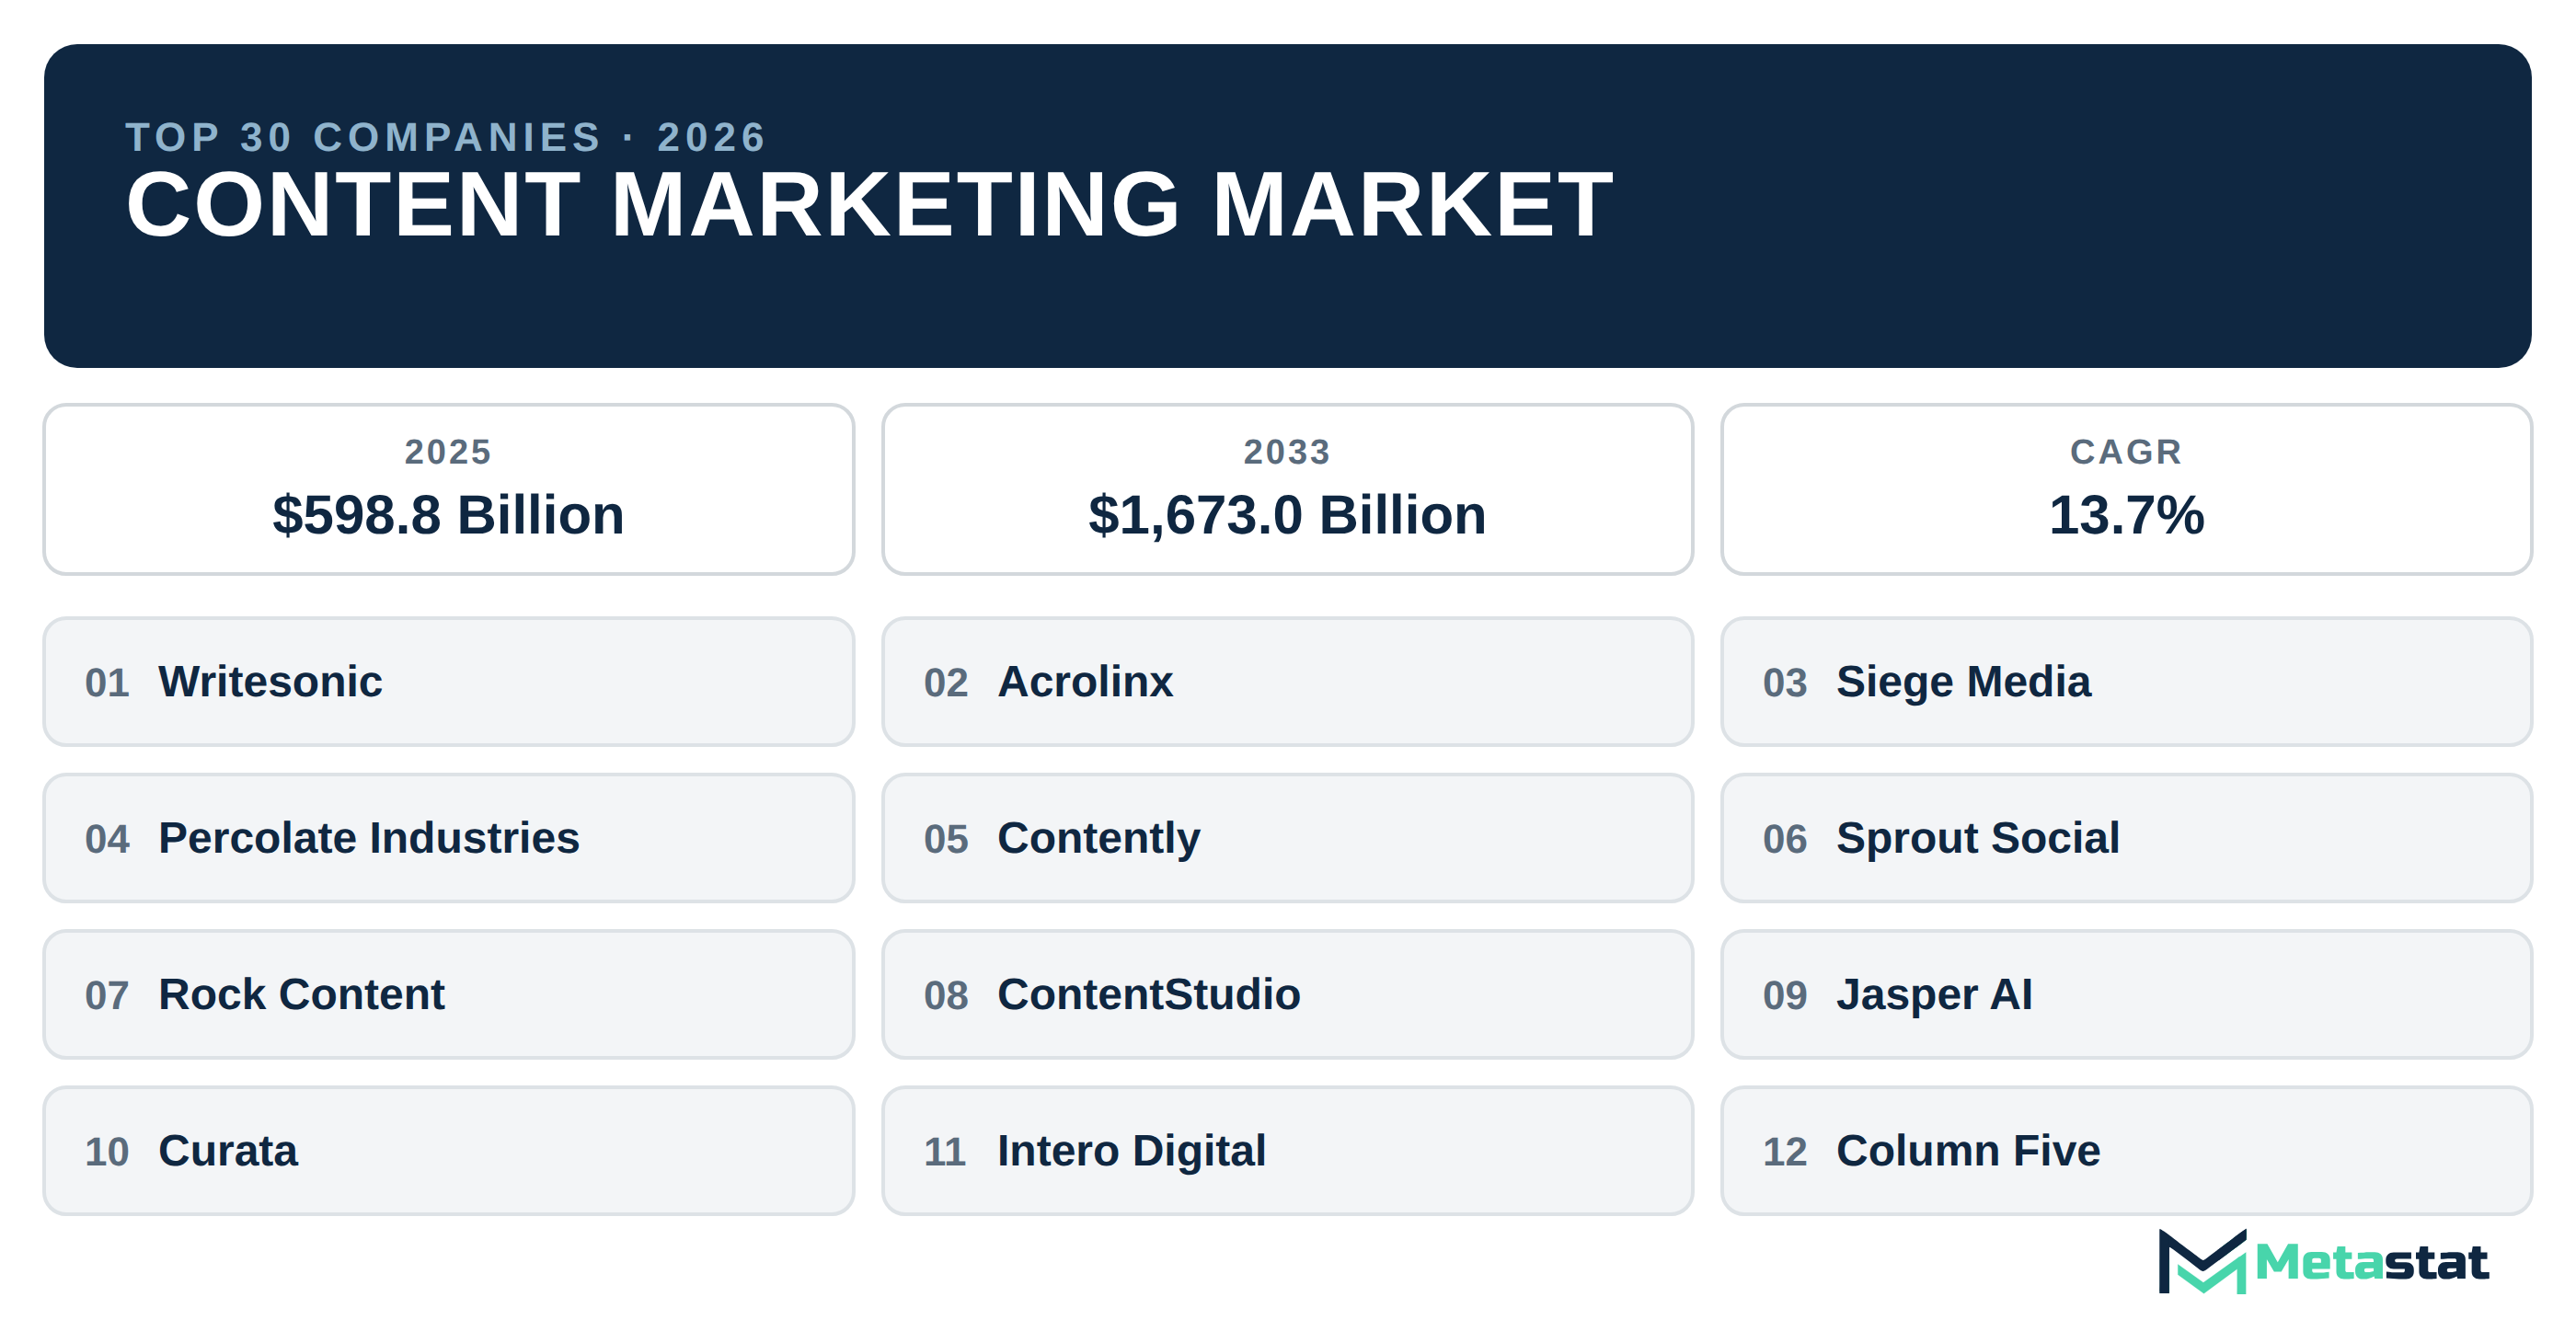Viewport: 2576px width, 1343px height.
Task: Click the ContentStudio card
Action: [x=1287, y=995]
